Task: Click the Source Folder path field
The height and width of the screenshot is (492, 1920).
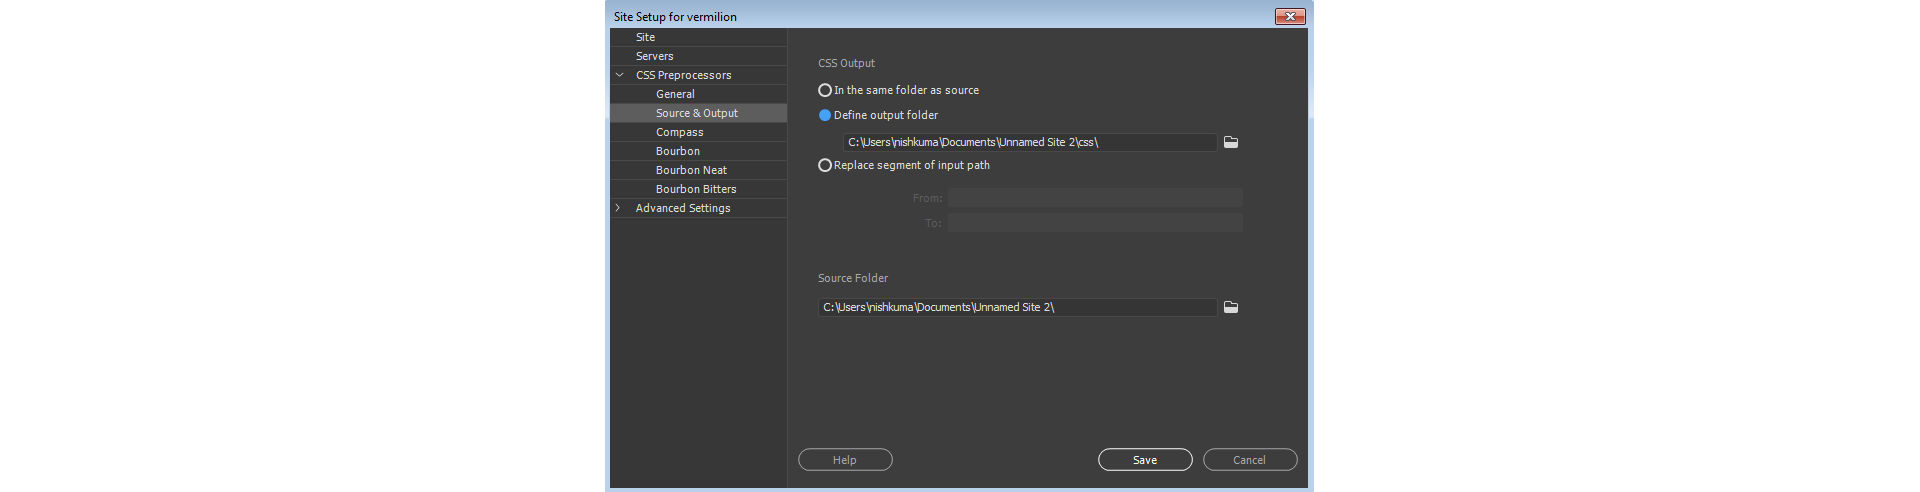Action: 1017,307
